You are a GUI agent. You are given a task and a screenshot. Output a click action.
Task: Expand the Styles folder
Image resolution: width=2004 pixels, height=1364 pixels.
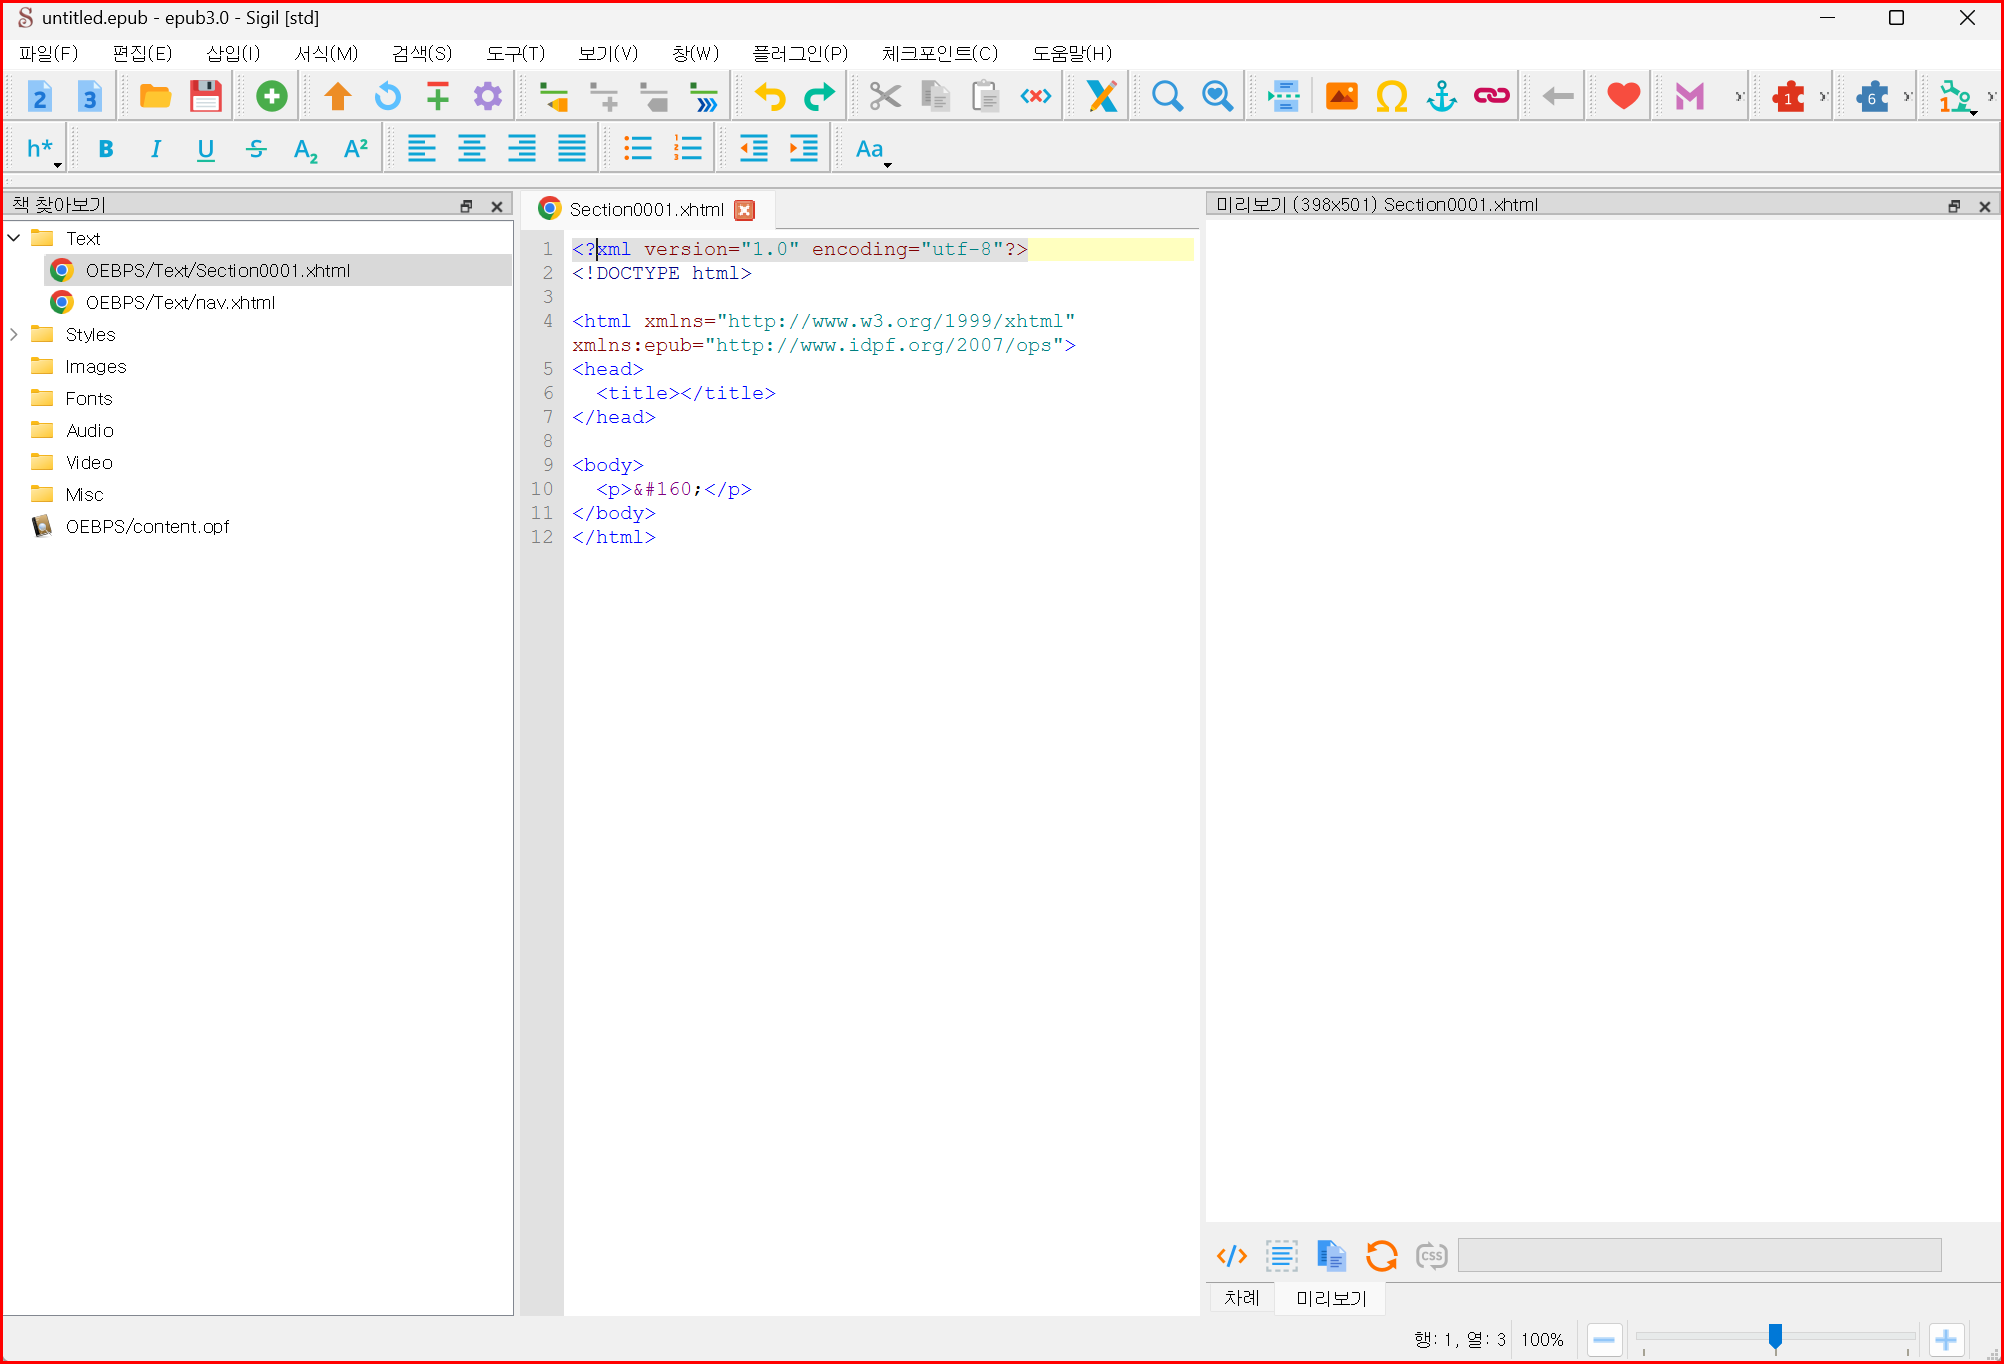(14, 334)
